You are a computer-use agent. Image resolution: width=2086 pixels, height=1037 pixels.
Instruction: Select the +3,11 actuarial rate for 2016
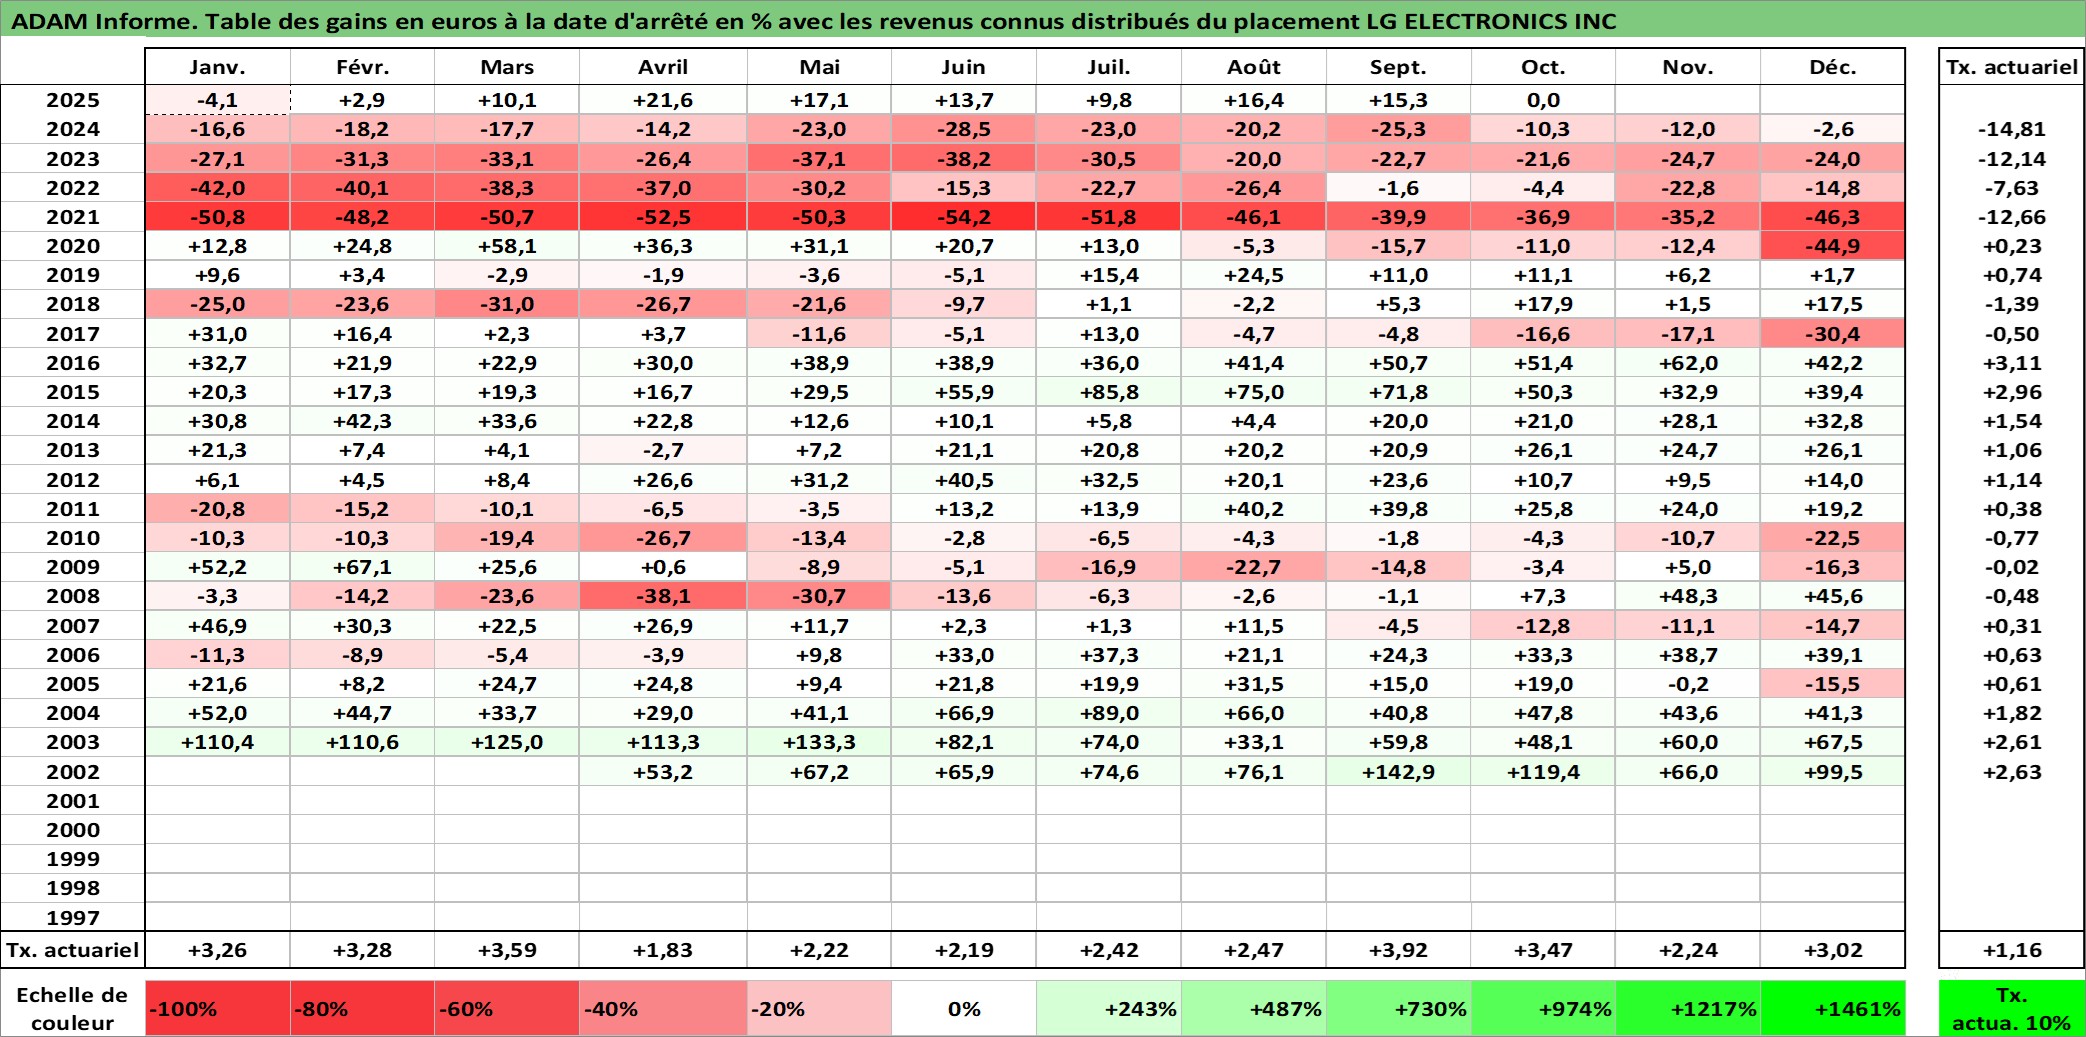tap(2012, 363)
